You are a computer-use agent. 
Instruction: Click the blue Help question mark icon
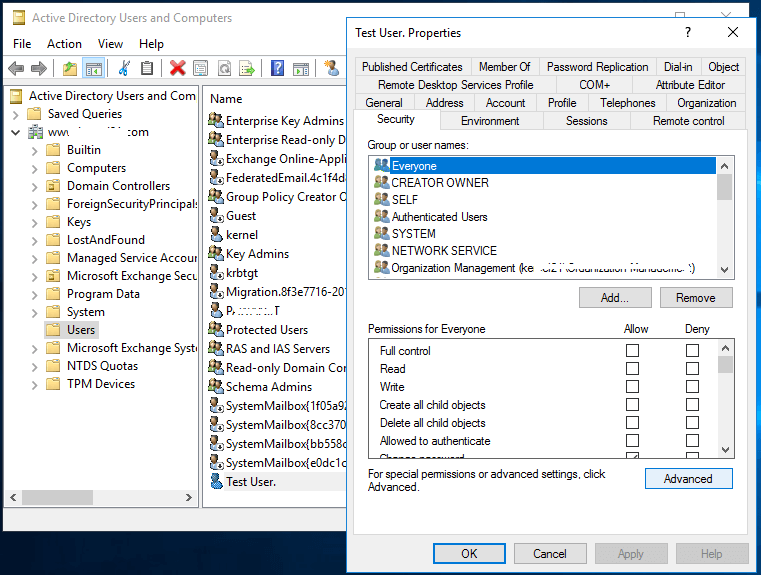point(277,68)
